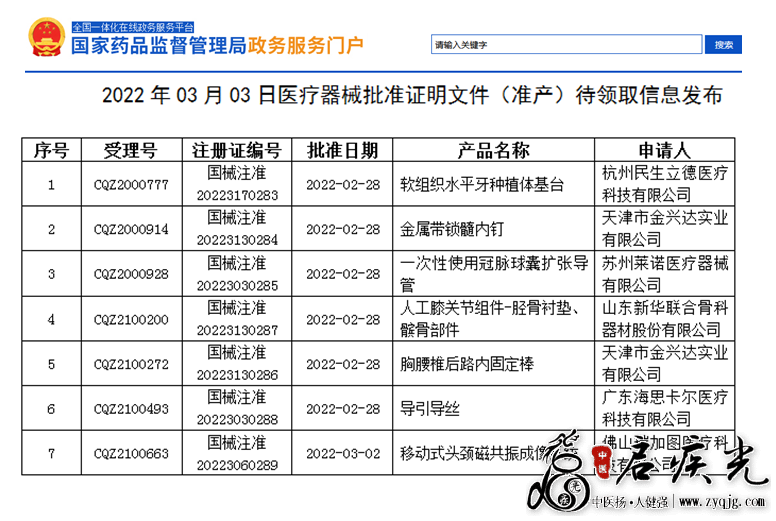The height and width of the screenshot is (521, 776).
Task: Select acceptance number CQZ2100200
Action: [131, 320]
